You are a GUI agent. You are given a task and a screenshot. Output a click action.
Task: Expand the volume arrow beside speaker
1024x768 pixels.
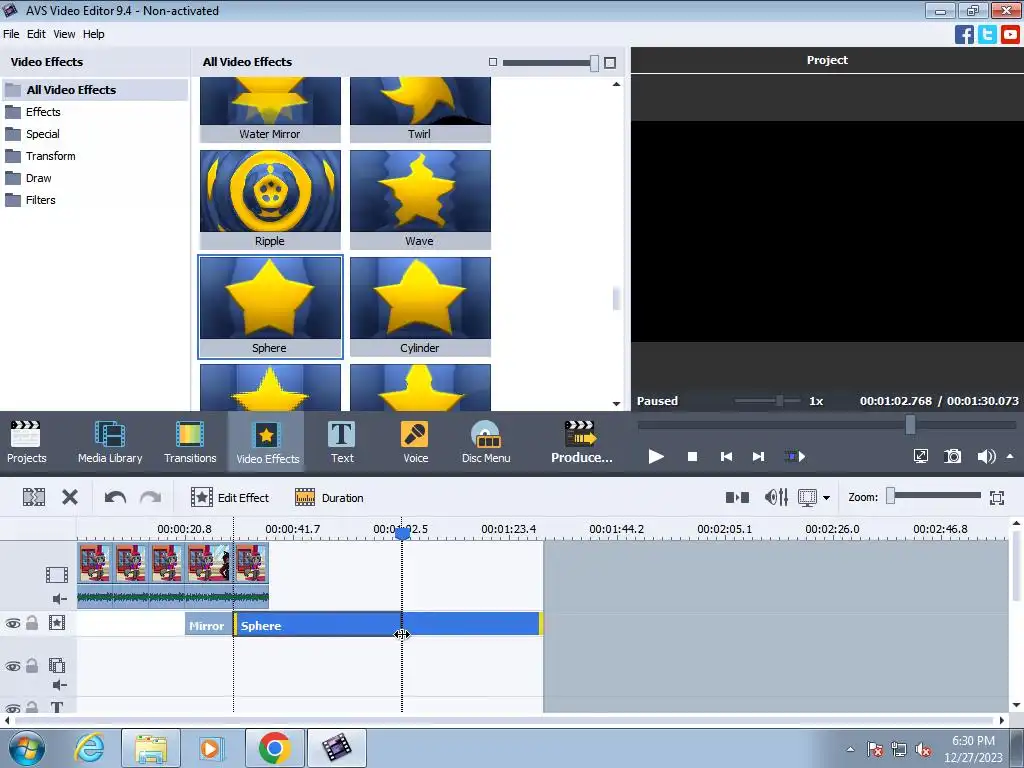[1010, 456]
